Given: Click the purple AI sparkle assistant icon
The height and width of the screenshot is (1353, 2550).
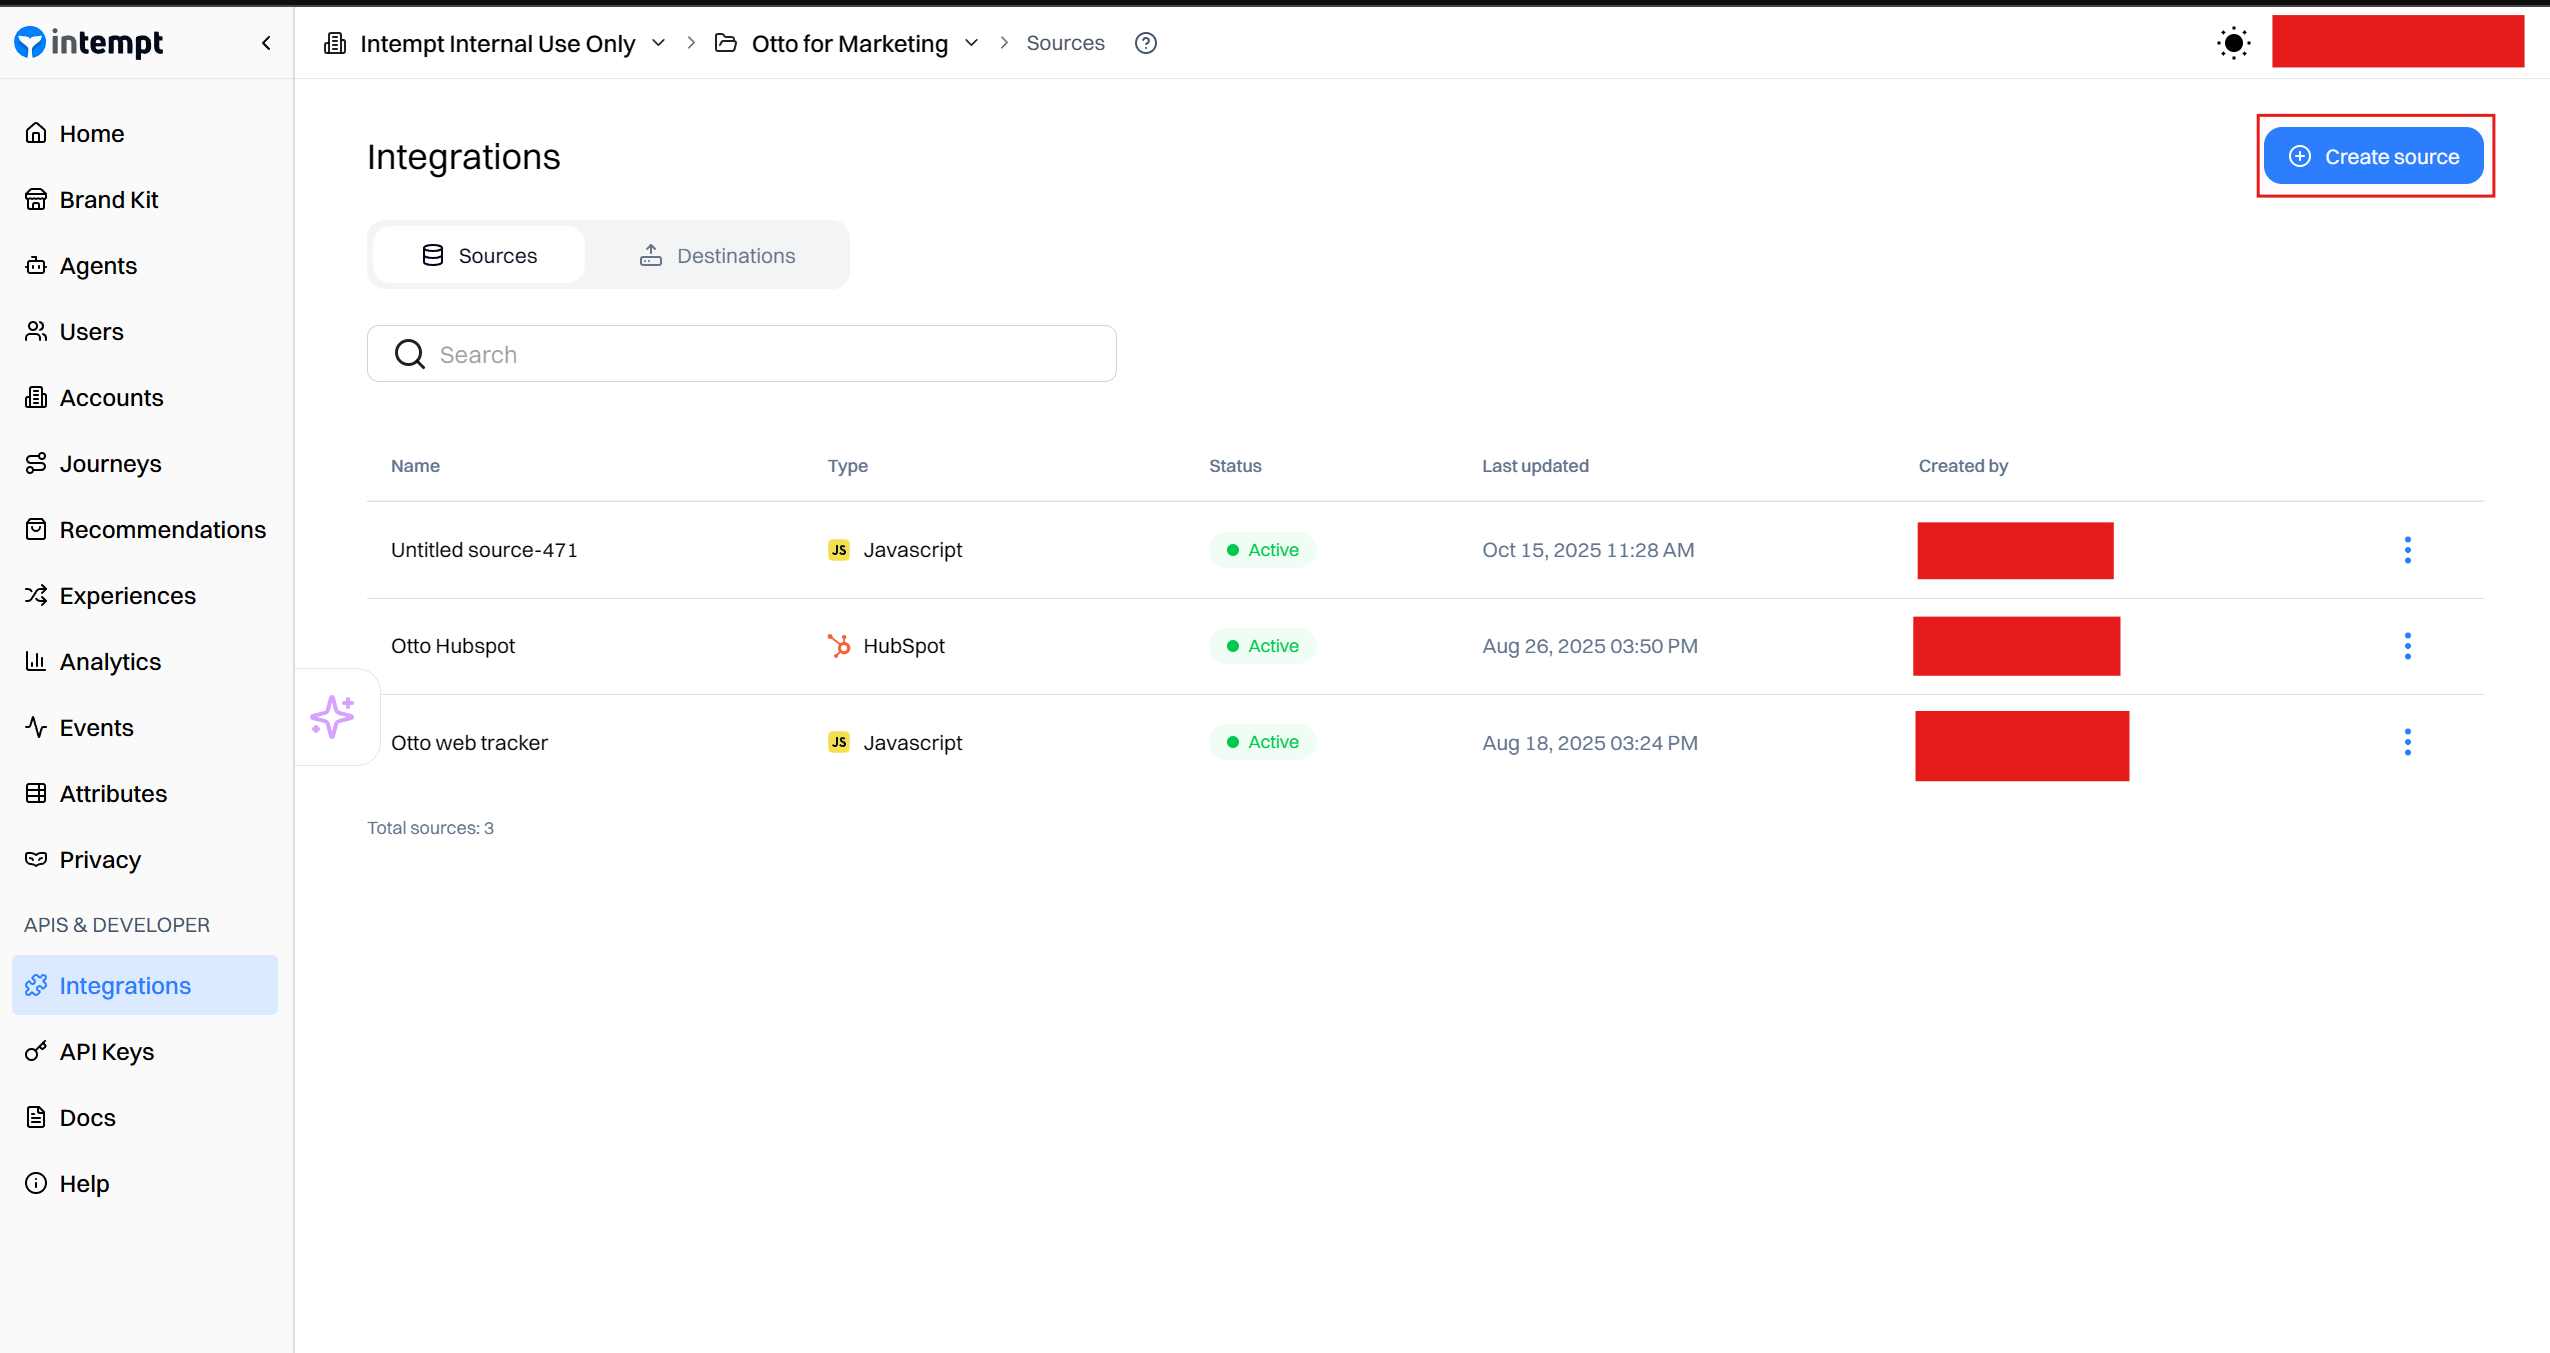Looking at the screenshot, I should 333,716.
